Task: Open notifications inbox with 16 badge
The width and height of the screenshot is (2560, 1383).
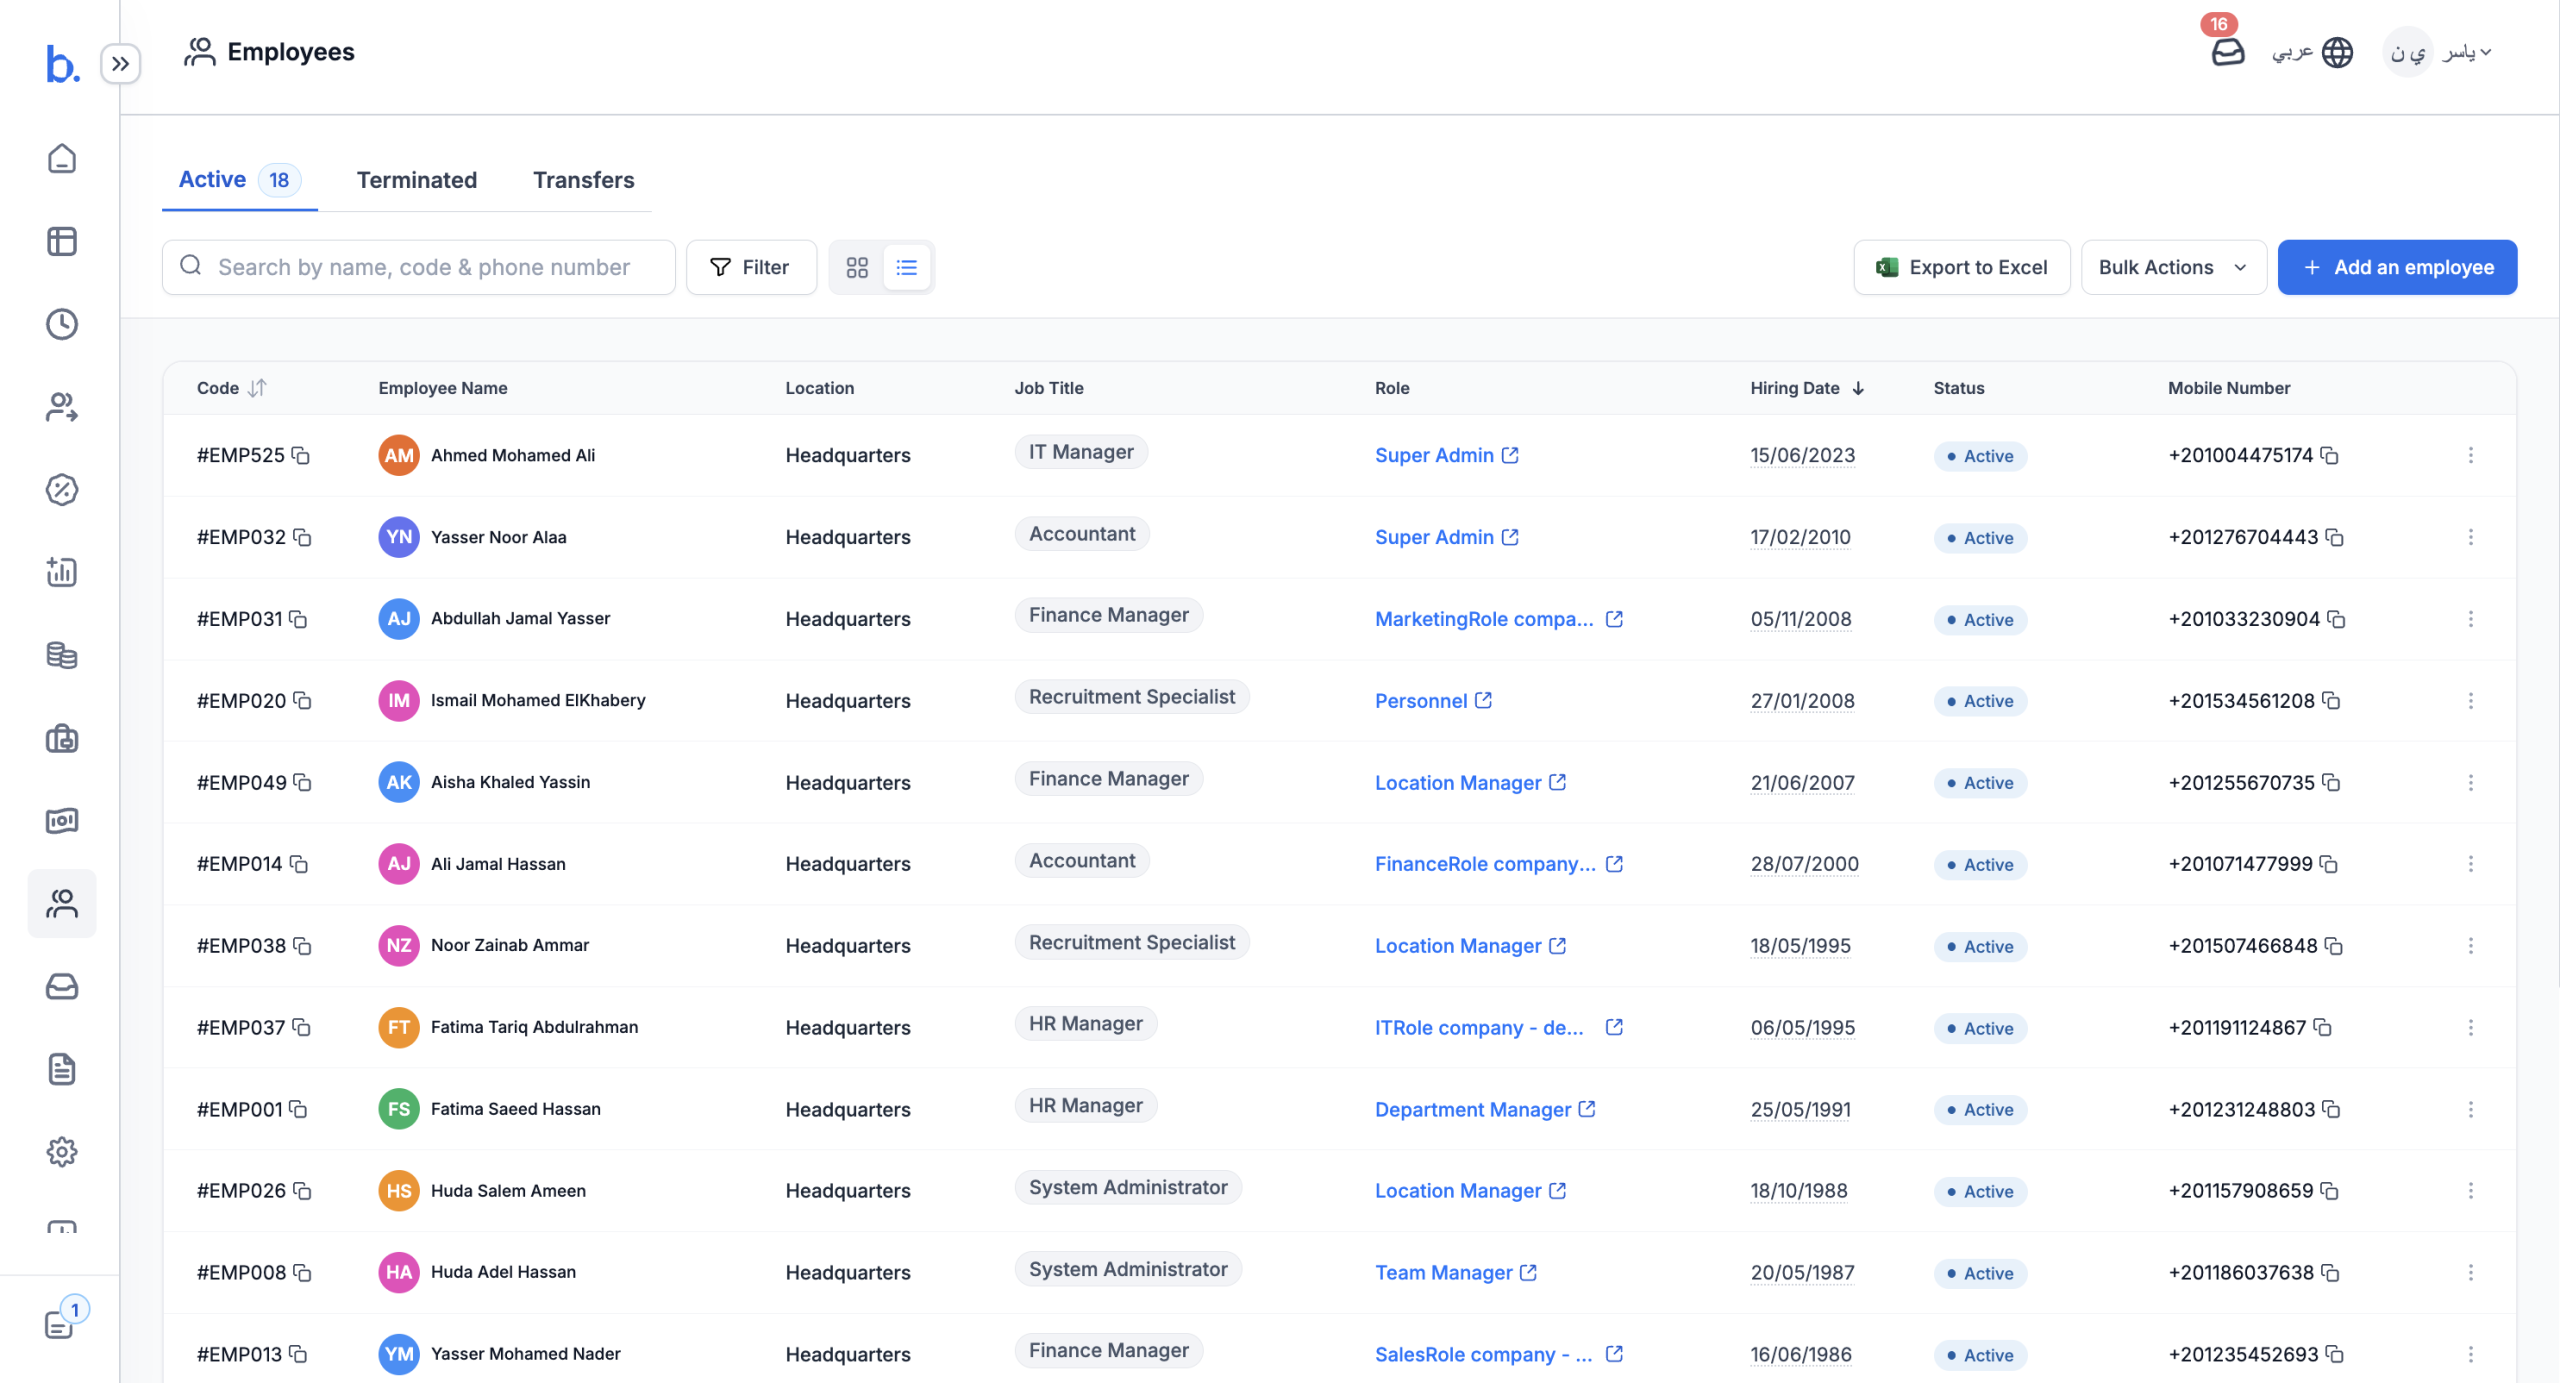Action: [x=2227, y=52]
